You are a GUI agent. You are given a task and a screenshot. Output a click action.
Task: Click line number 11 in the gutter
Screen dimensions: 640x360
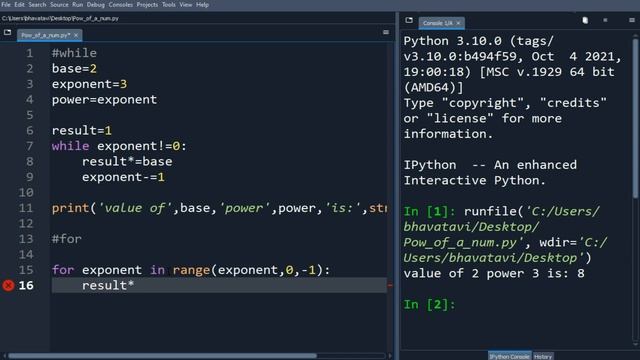point(26,208)
